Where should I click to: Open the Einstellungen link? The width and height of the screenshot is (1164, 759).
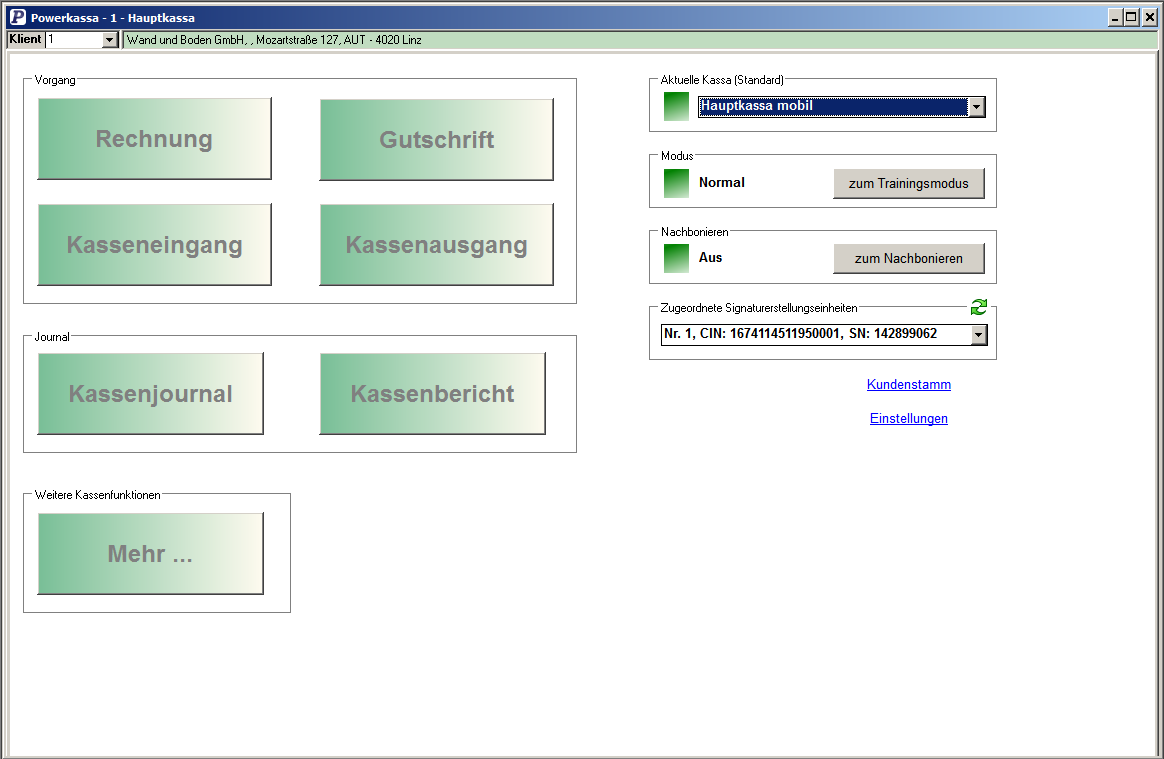pyautogui.click(x=908, y=419)
